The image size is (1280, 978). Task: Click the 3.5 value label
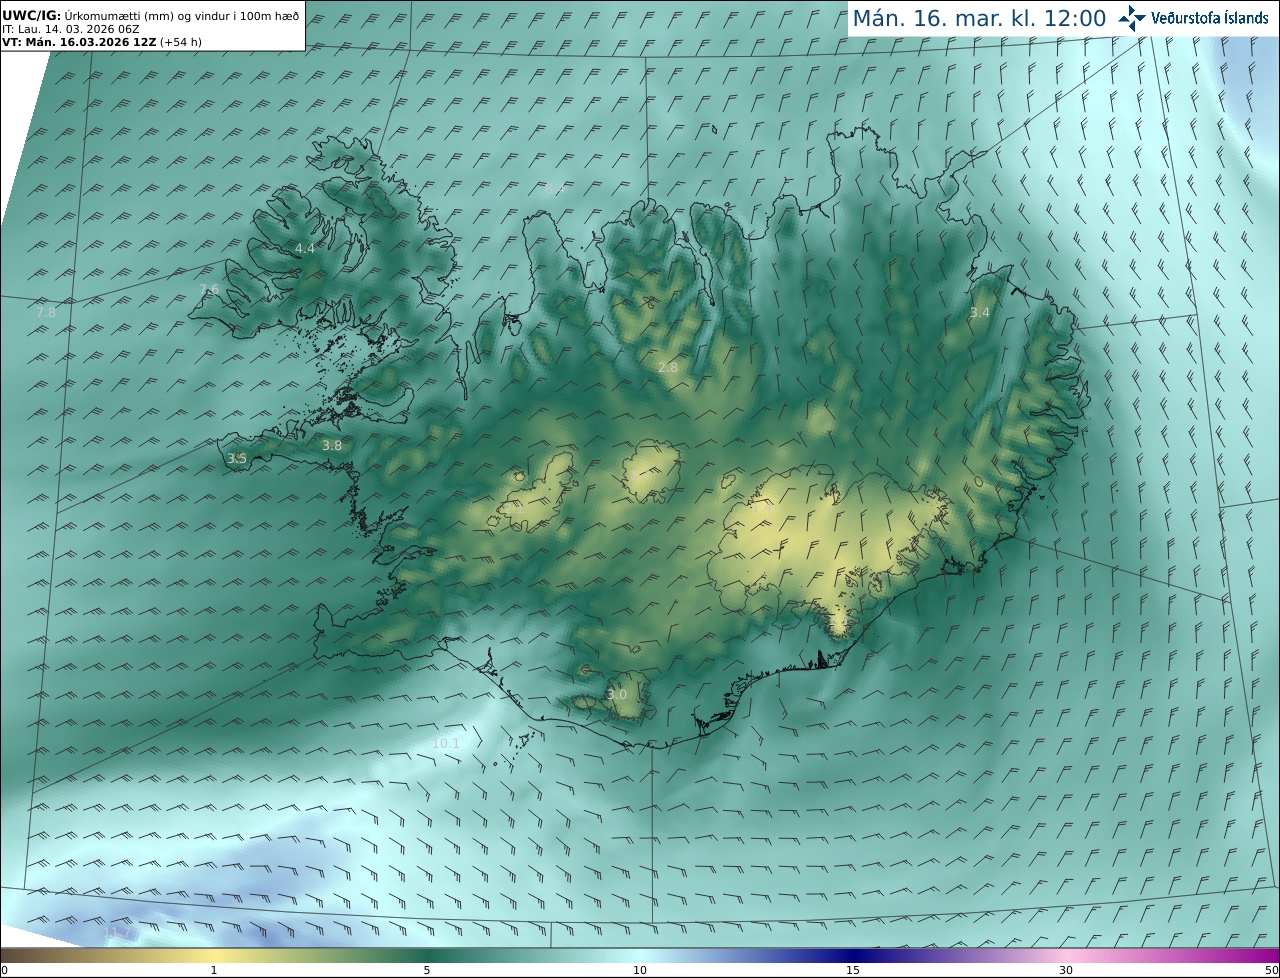[x=237, y=458]
